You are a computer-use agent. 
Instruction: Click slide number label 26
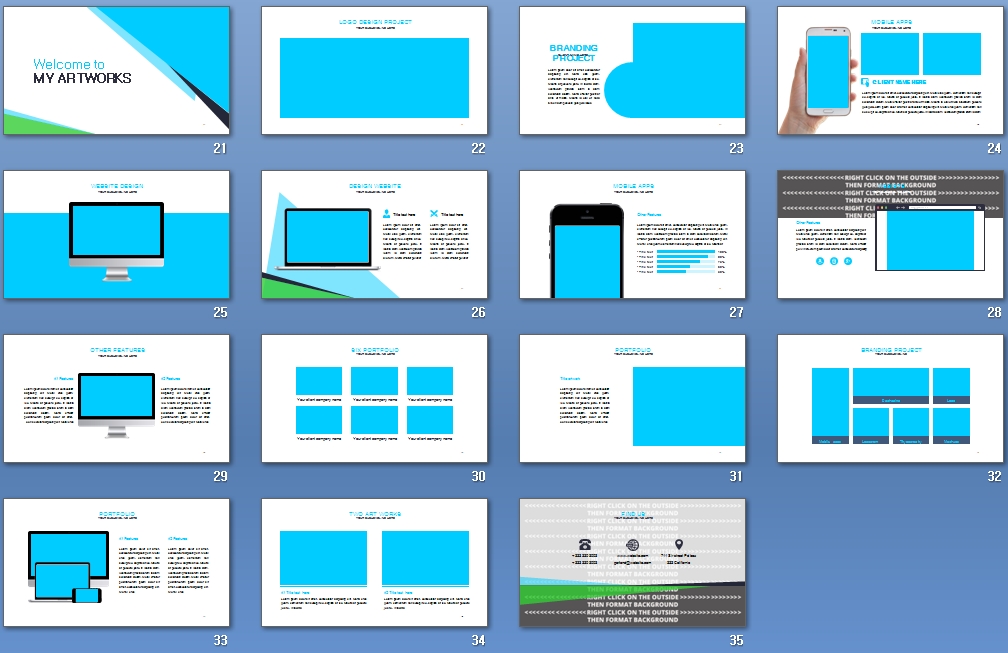point(478,312)
